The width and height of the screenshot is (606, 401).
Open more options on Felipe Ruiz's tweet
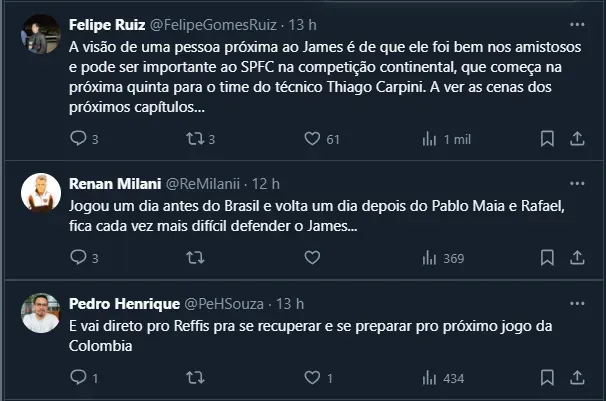(577, 23)
